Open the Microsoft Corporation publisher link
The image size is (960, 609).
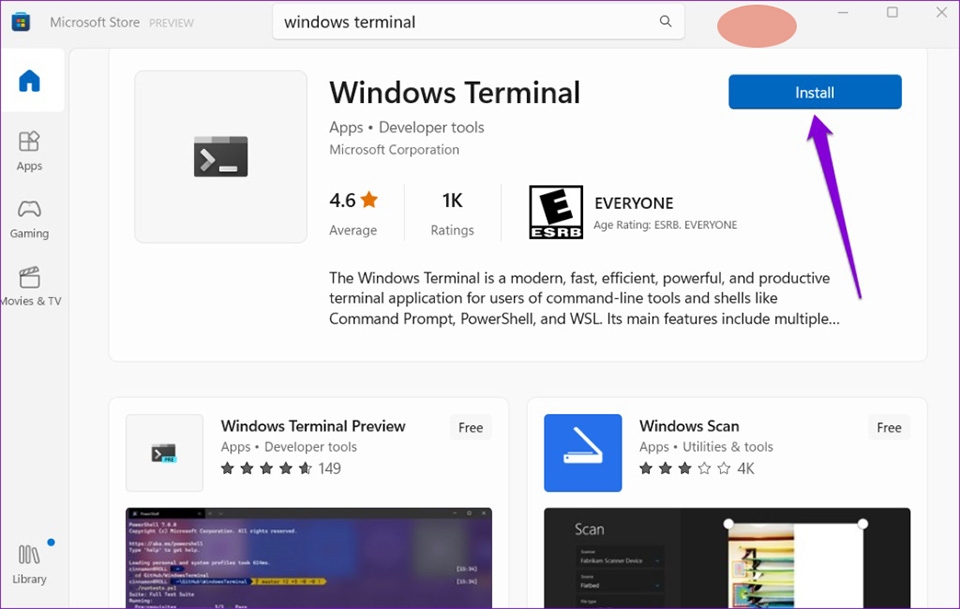(x=393, y=149)
